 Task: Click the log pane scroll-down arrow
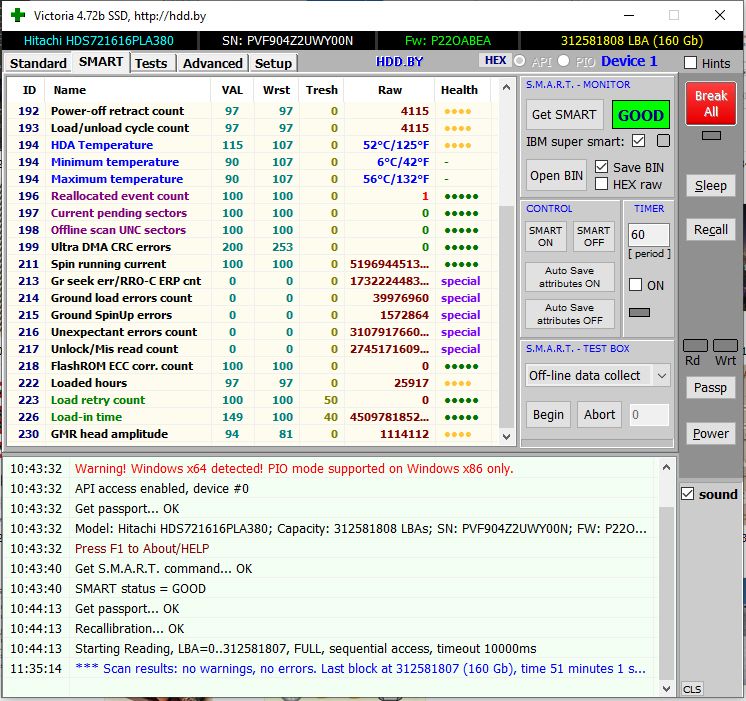point(667,689)
